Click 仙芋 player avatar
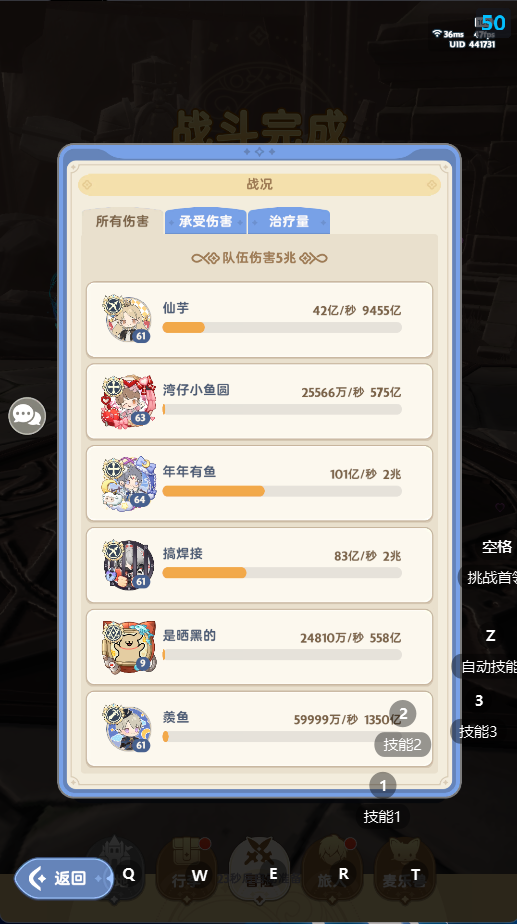 click(128, 319)
